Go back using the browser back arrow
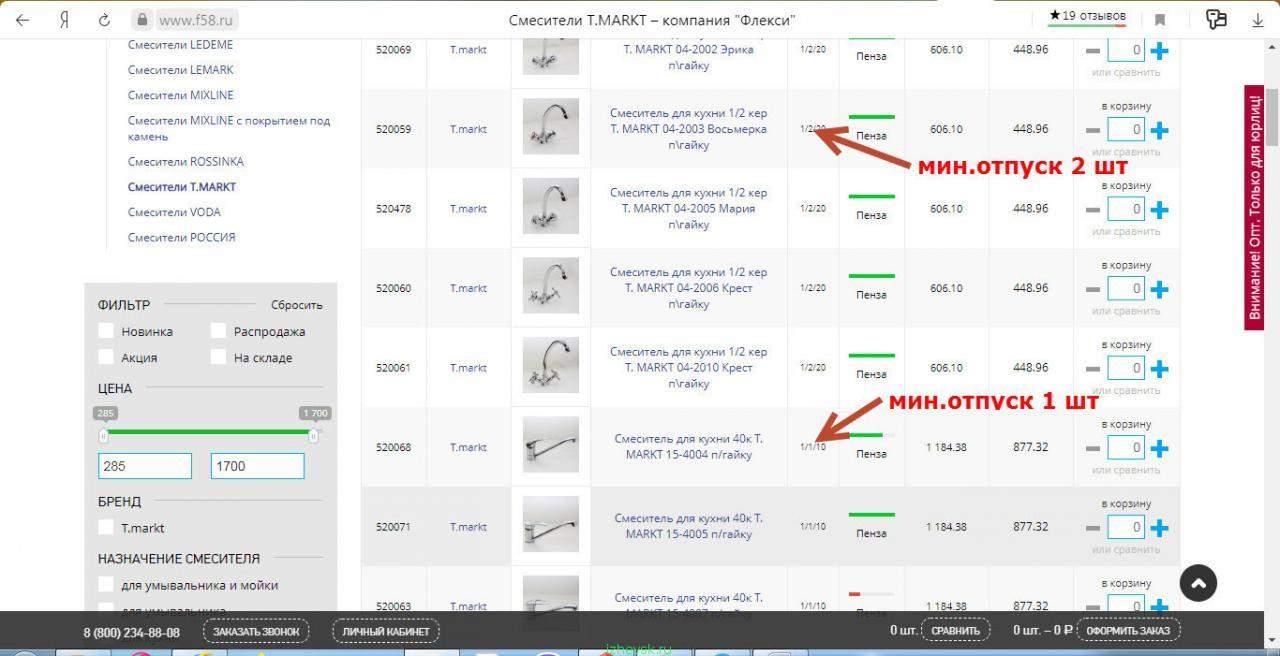Image resolution: width=1280 pixels, height=656 pixels. tap(22, 20)
